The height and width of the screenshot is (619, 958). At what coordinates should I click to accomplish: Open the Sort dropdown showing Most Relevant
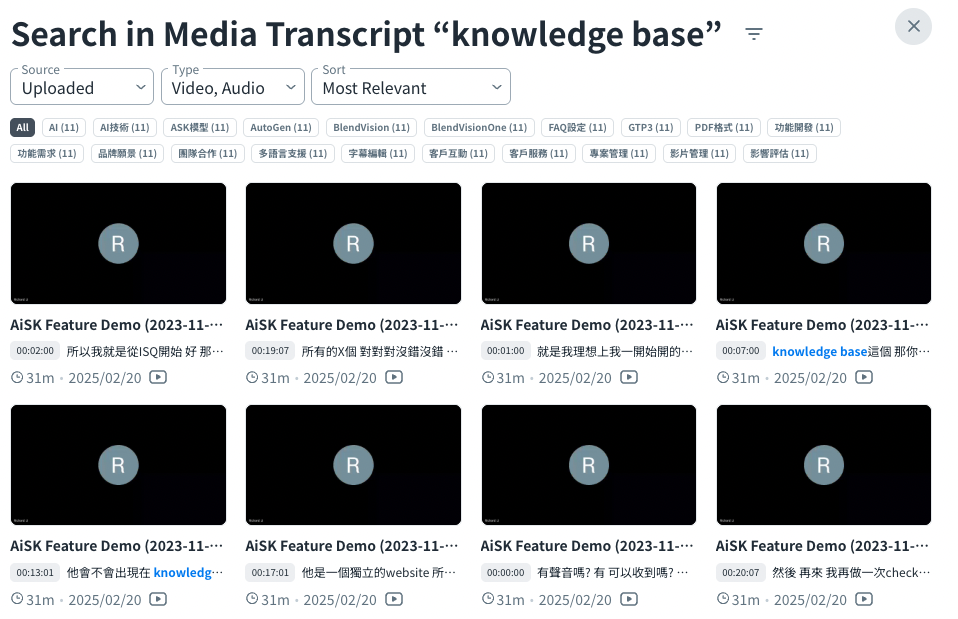(x=411, y=87)
